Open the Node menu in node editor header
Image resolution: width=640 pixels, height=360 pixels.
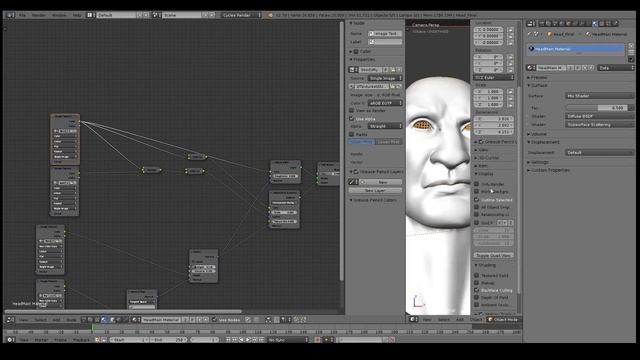71,320
